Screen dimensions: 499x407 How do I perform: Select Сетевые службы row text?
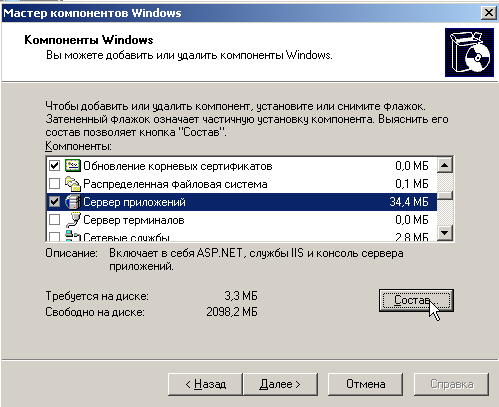point(126,237)
